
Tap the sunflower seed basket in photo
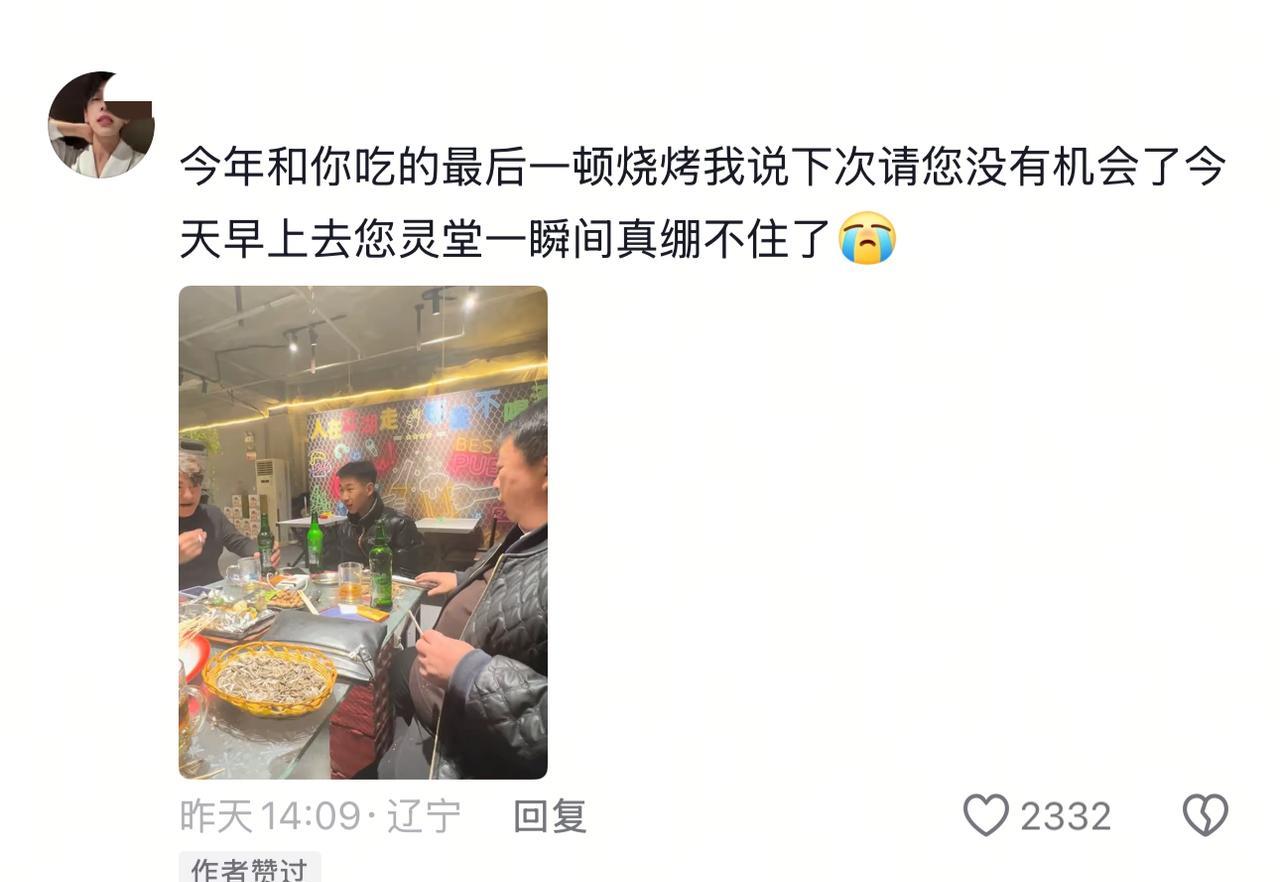pos(269,679)
